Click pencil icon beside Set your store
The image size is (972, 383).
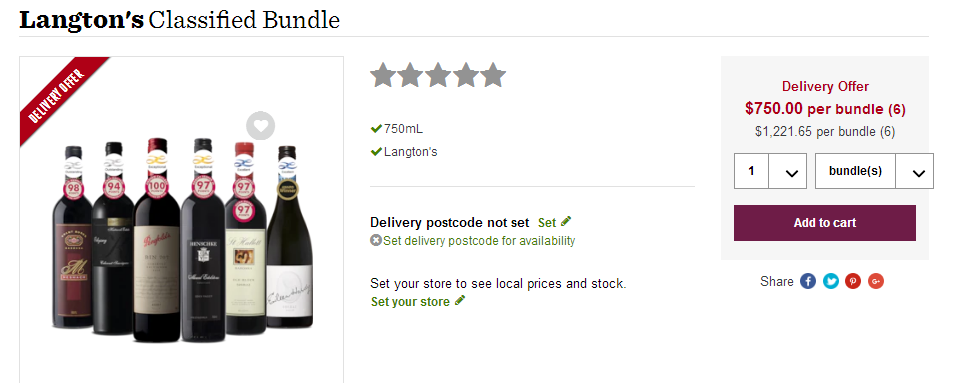point(459,301)
